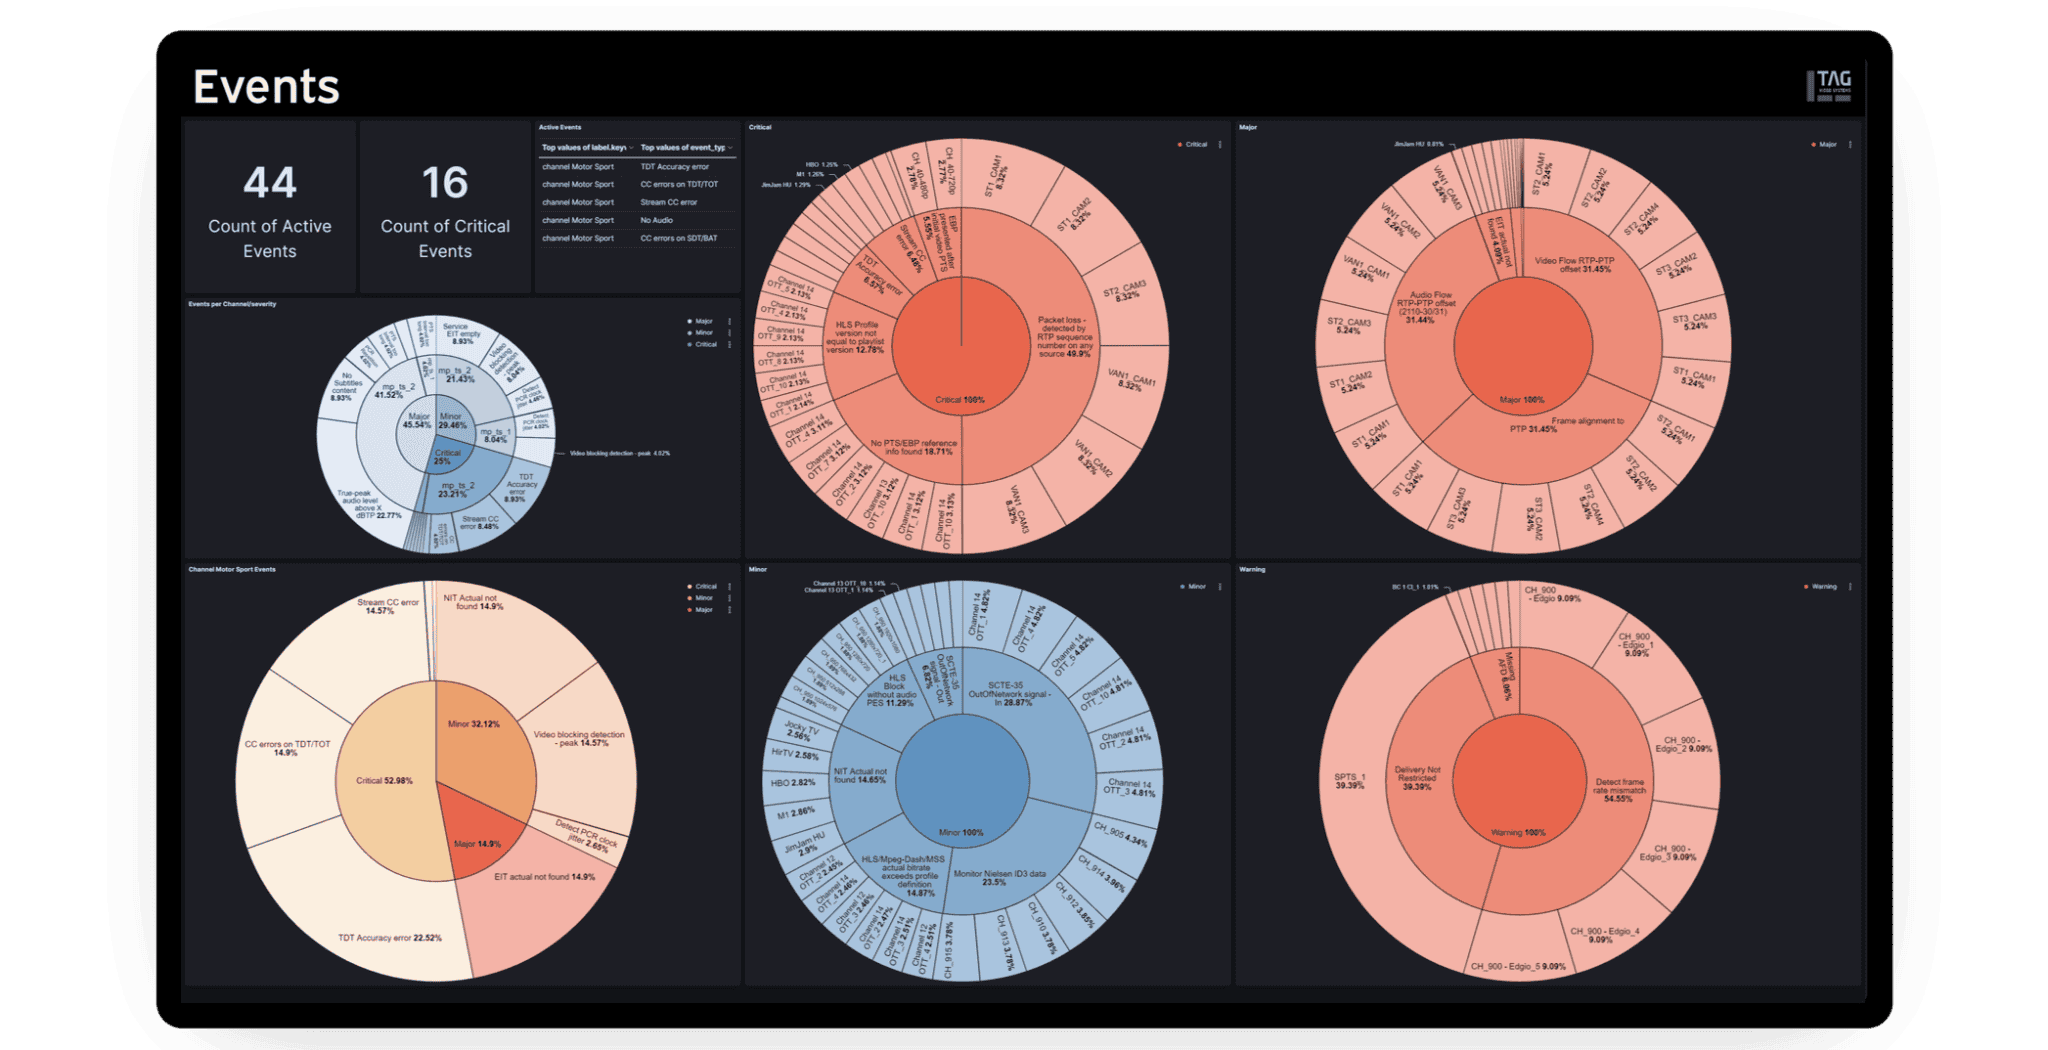Viewport: 2048px width, 1050px height.
Task: Open options for Major in Channel Motor Sport legend
Action: [730, 610]
